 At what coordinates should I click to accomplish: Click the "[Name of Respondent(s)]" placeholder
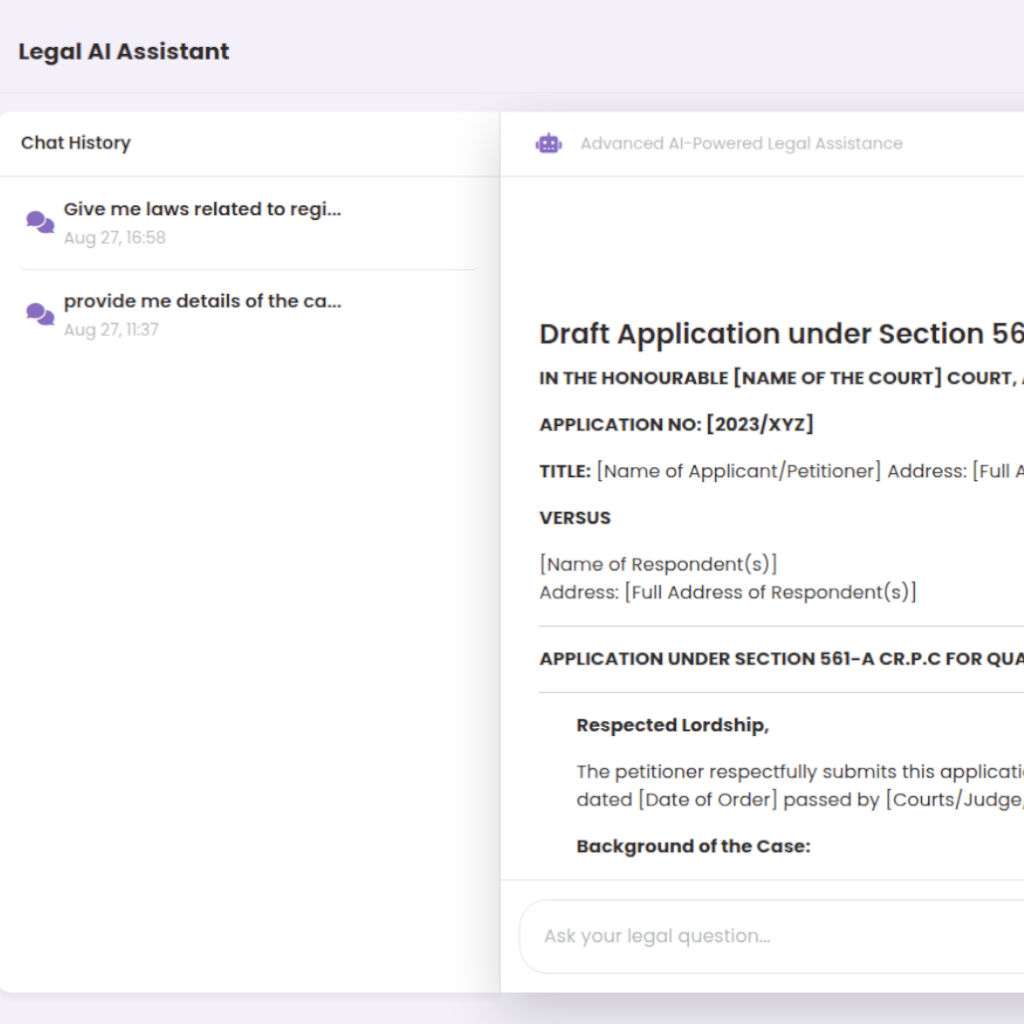click(x=658, y=565)
